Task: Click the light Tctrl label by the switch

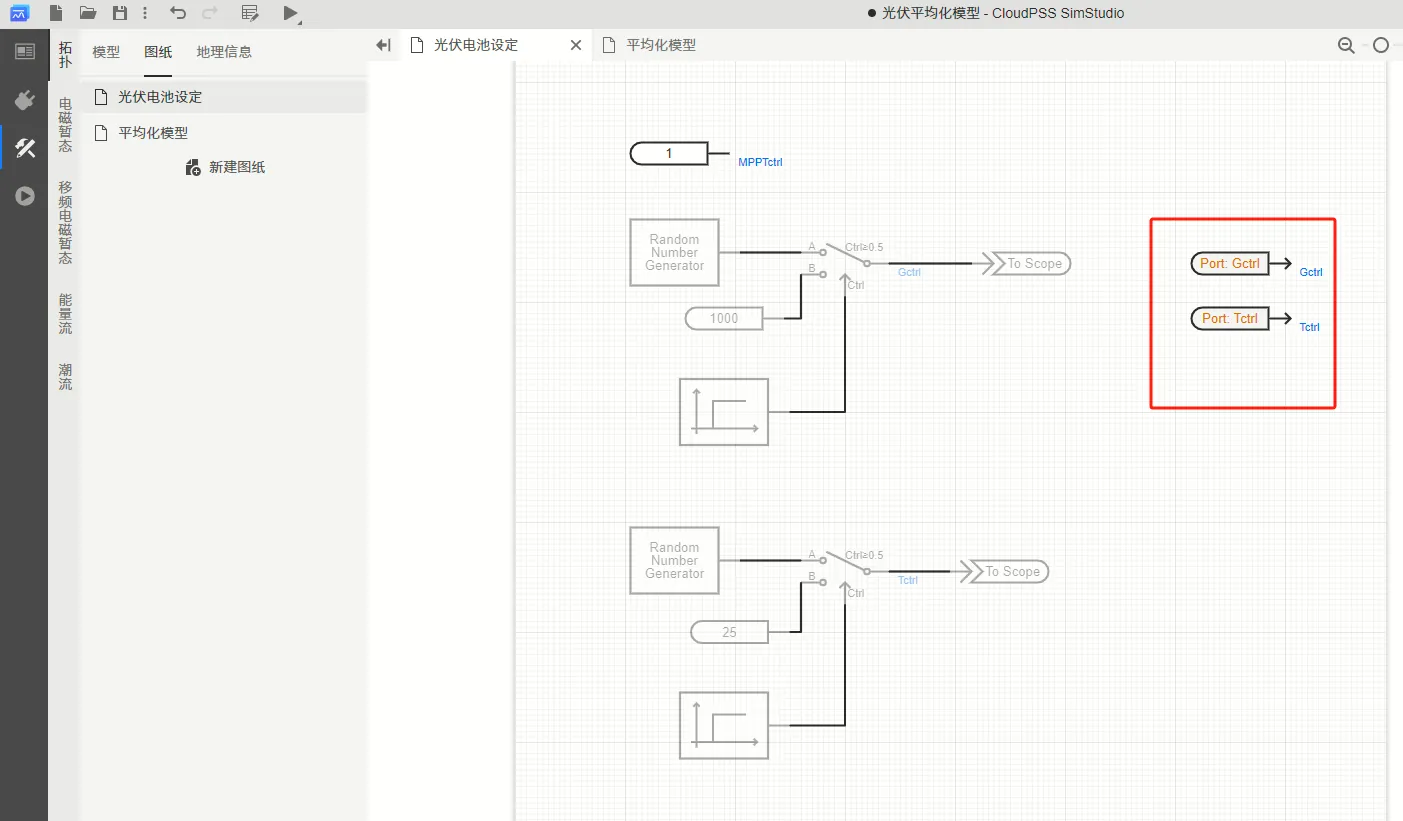Action: pyautogui.click(x=907, y=580)
